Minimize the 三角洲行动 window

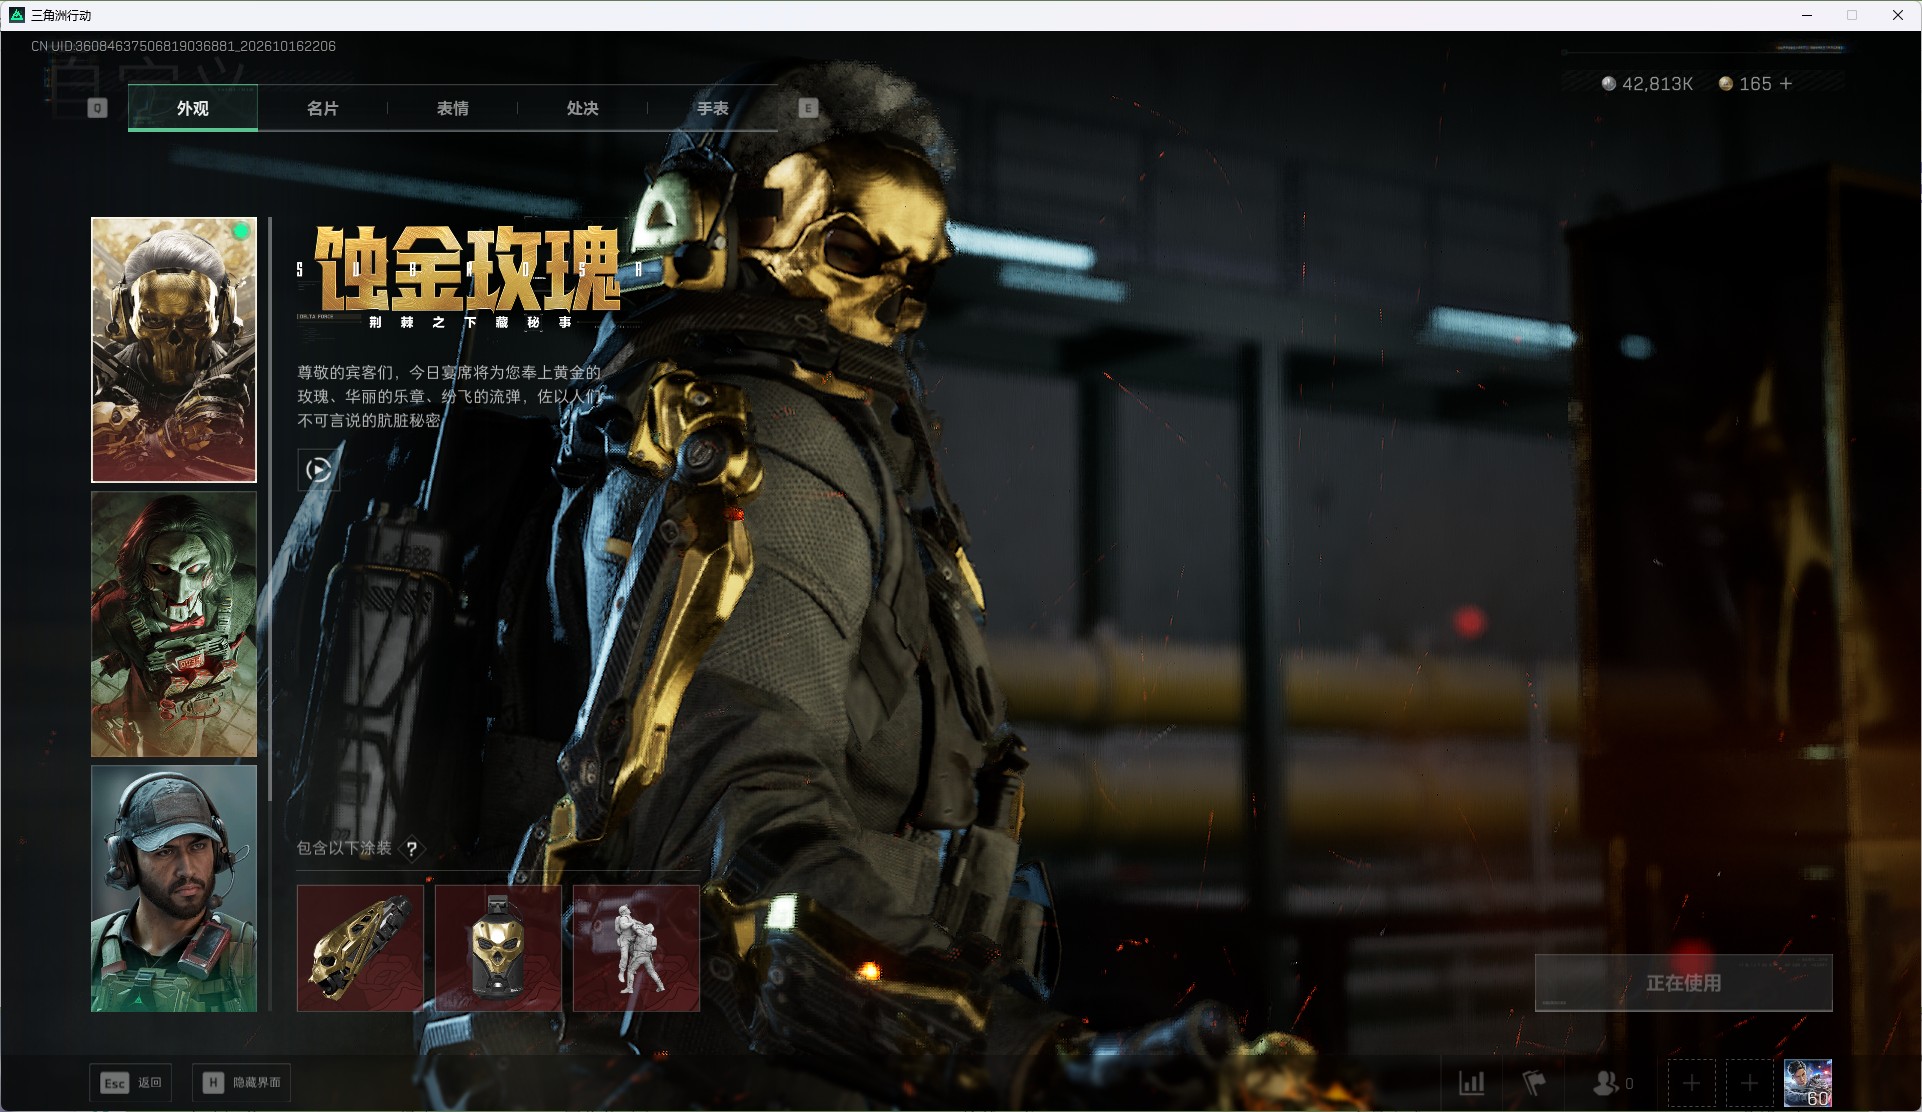[x=1807, y=15]
